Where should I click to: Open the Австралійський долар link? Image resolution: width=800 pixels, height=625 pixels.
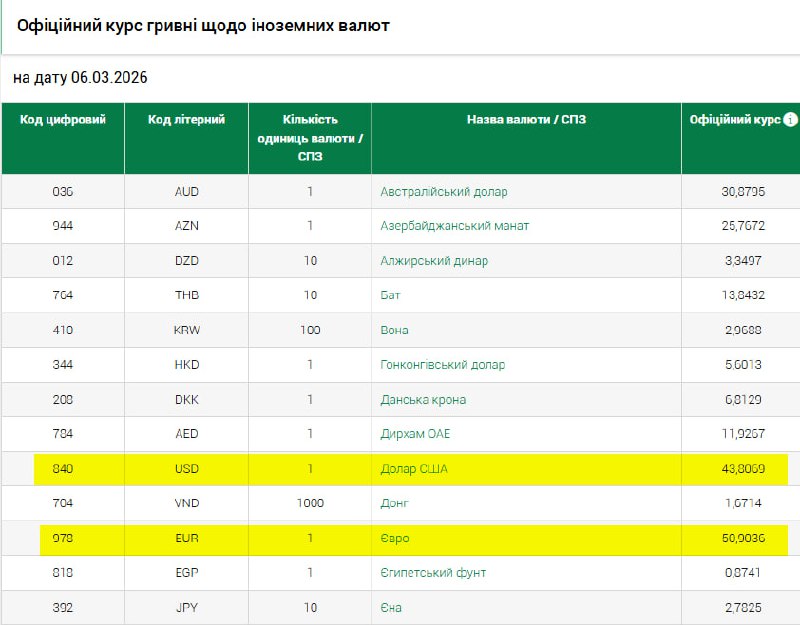443,191
